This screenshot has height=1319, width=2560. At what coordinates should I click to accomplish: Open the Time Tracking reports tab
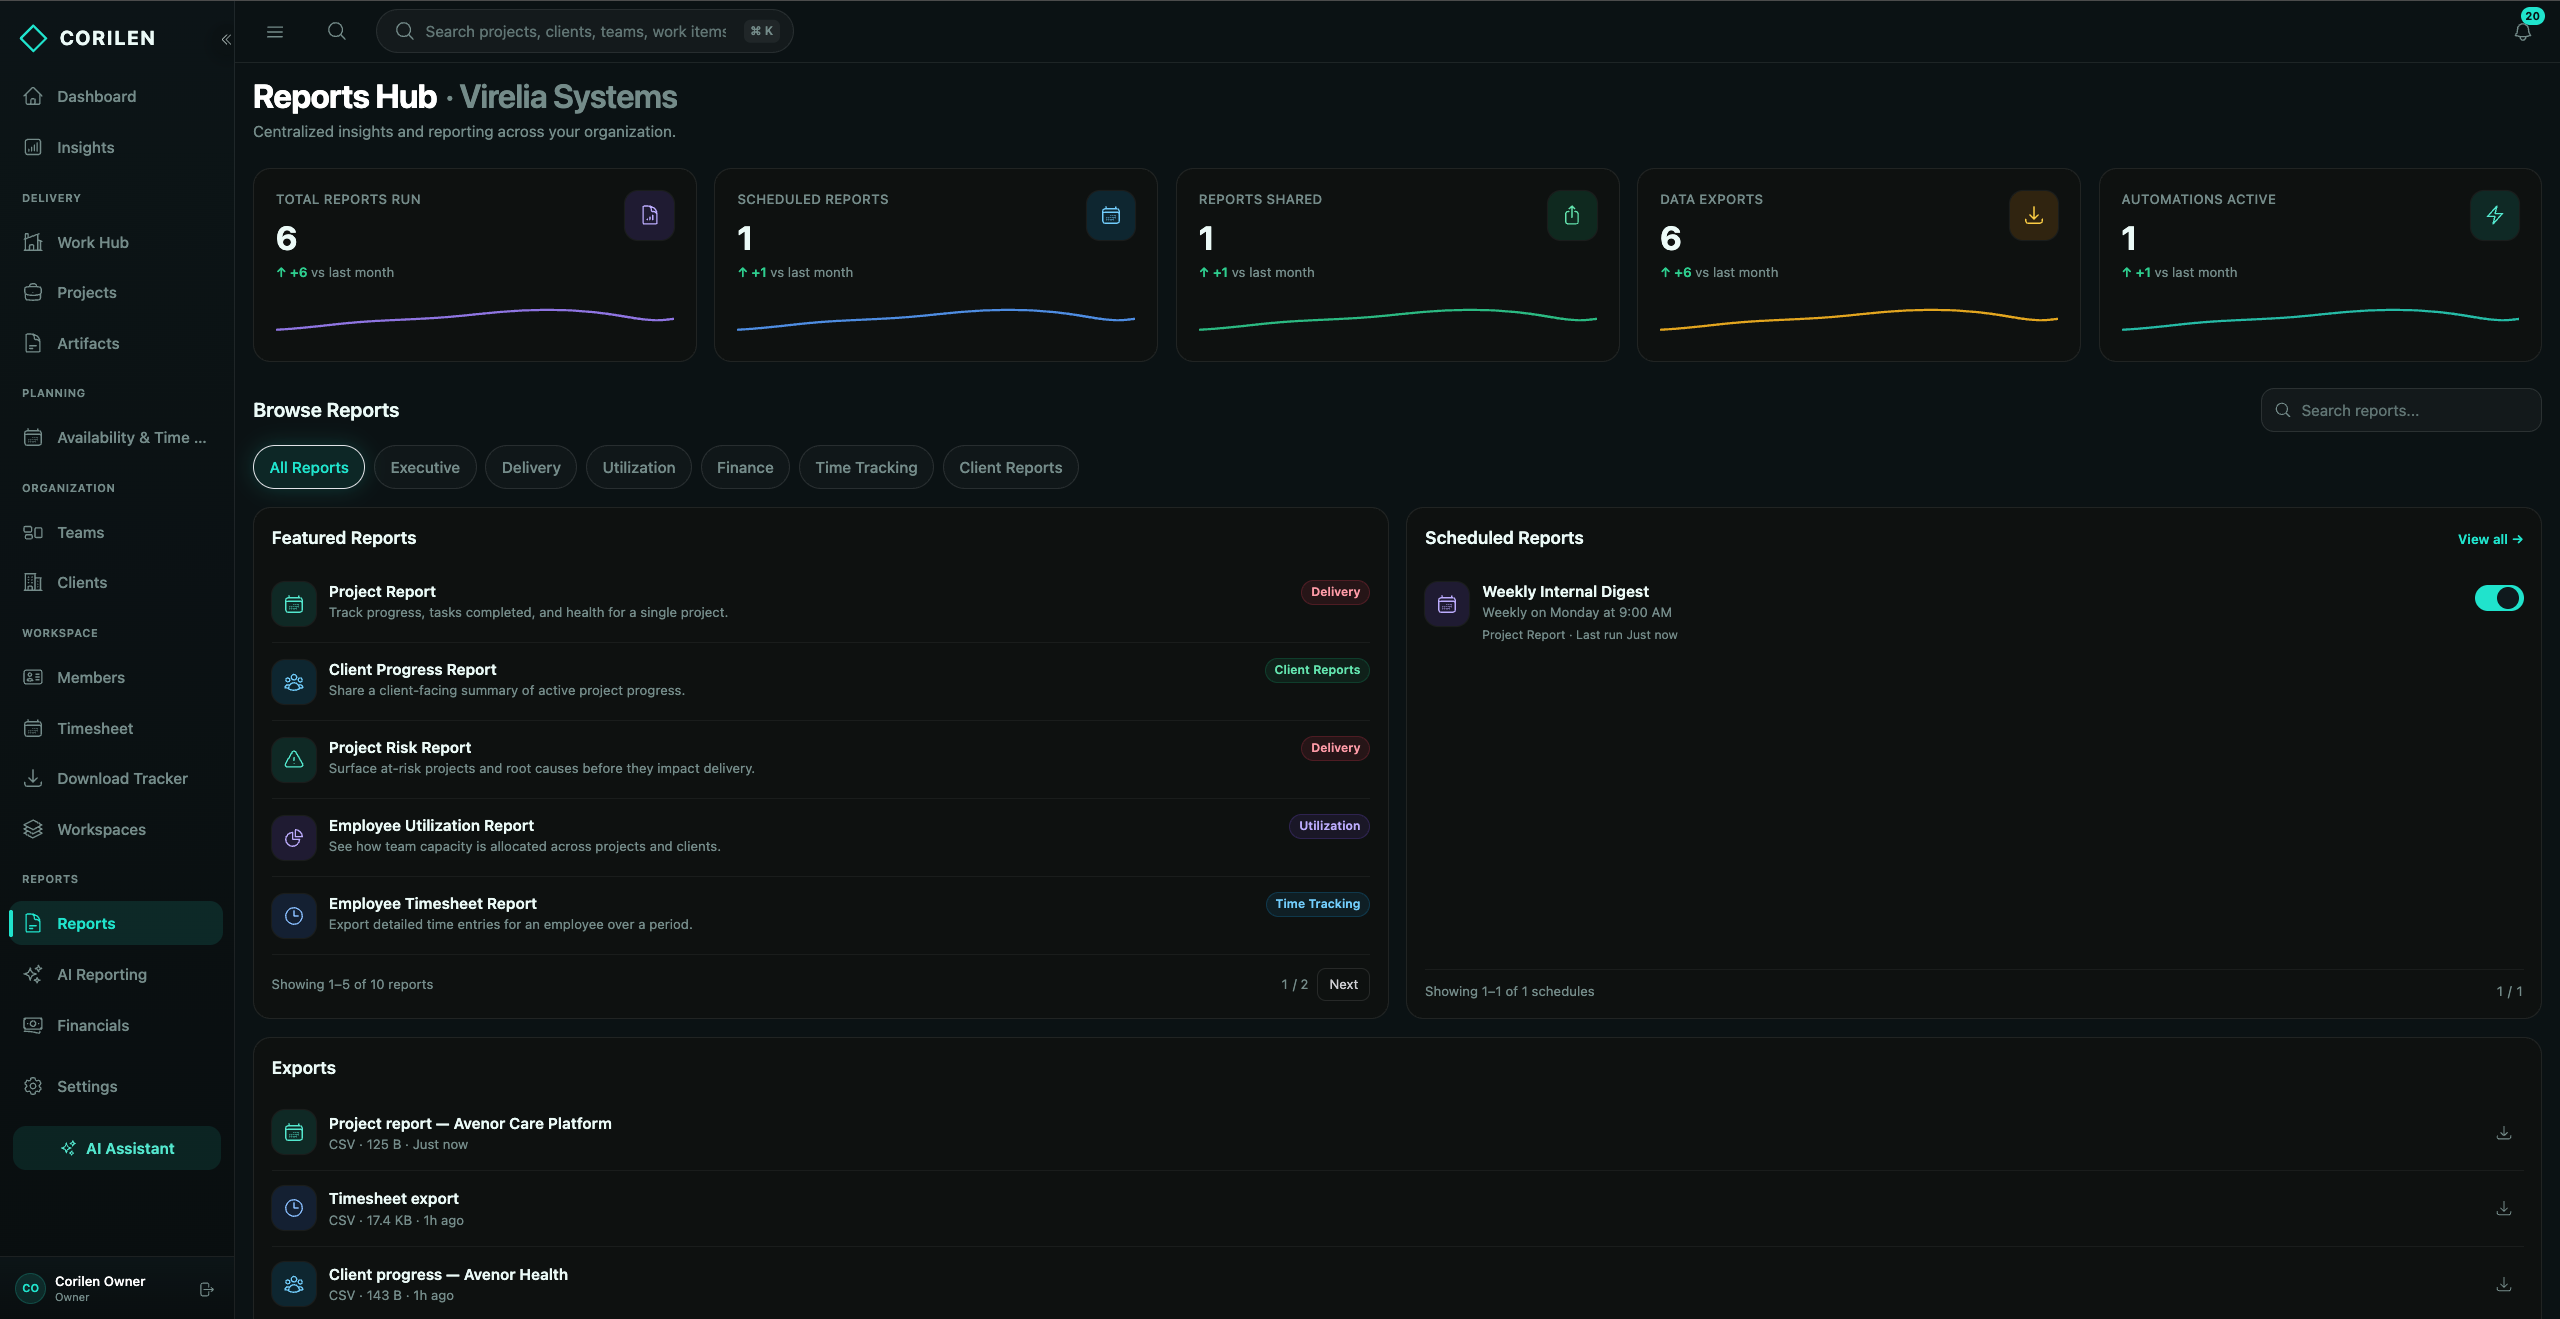(866, 467)
